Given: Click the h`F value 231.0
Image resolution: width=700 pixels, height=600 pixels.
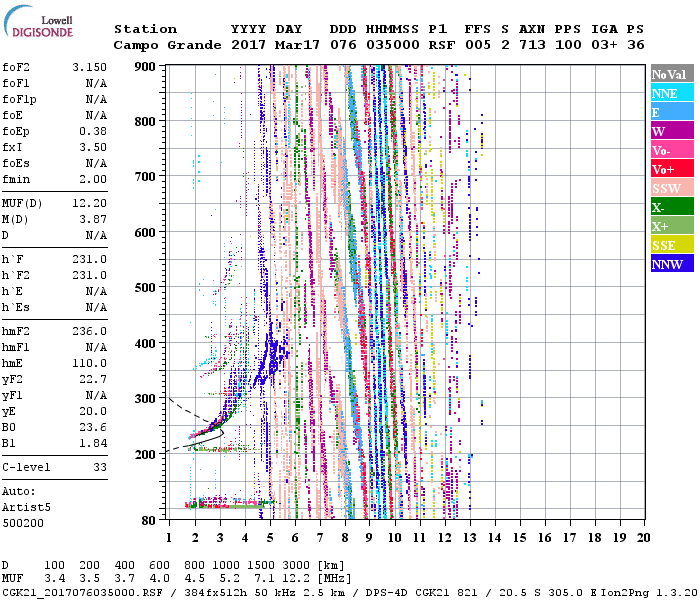Looking at the screenshot, I should pos(90,259).
